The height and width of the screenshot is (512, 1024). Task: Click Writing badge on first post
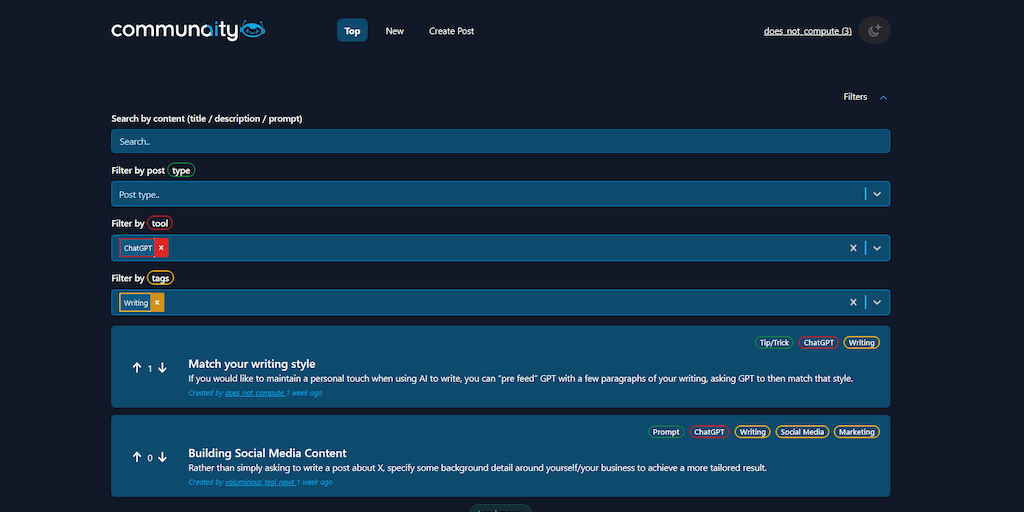tap(861, 342)
